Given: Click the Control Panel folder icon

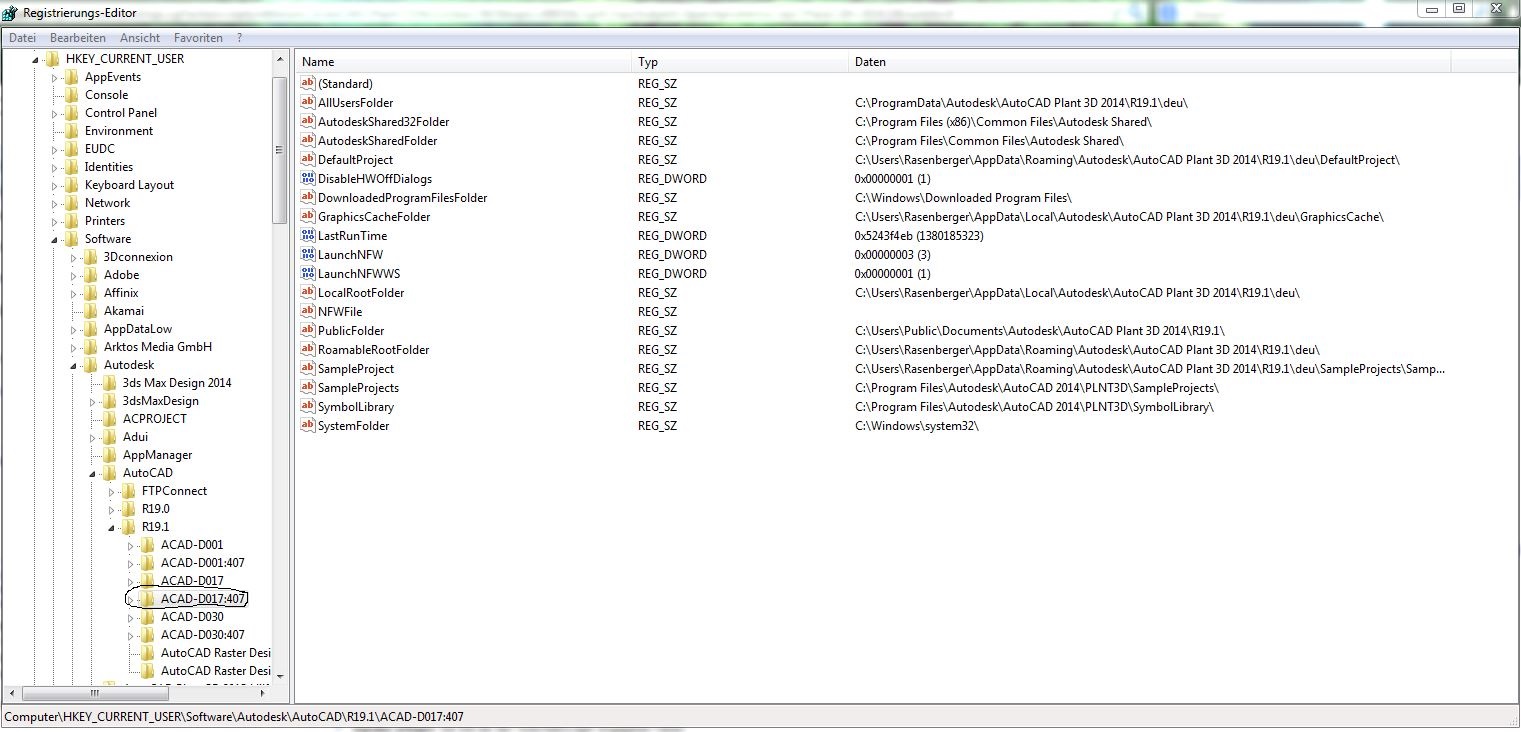Looking at the screenshot, I should [72, 113].
